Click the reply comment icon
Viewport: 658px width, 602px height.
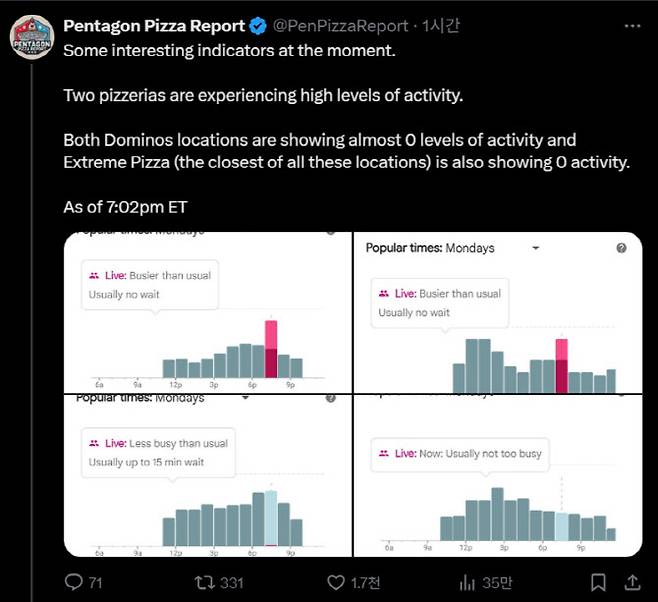[73, 581]
